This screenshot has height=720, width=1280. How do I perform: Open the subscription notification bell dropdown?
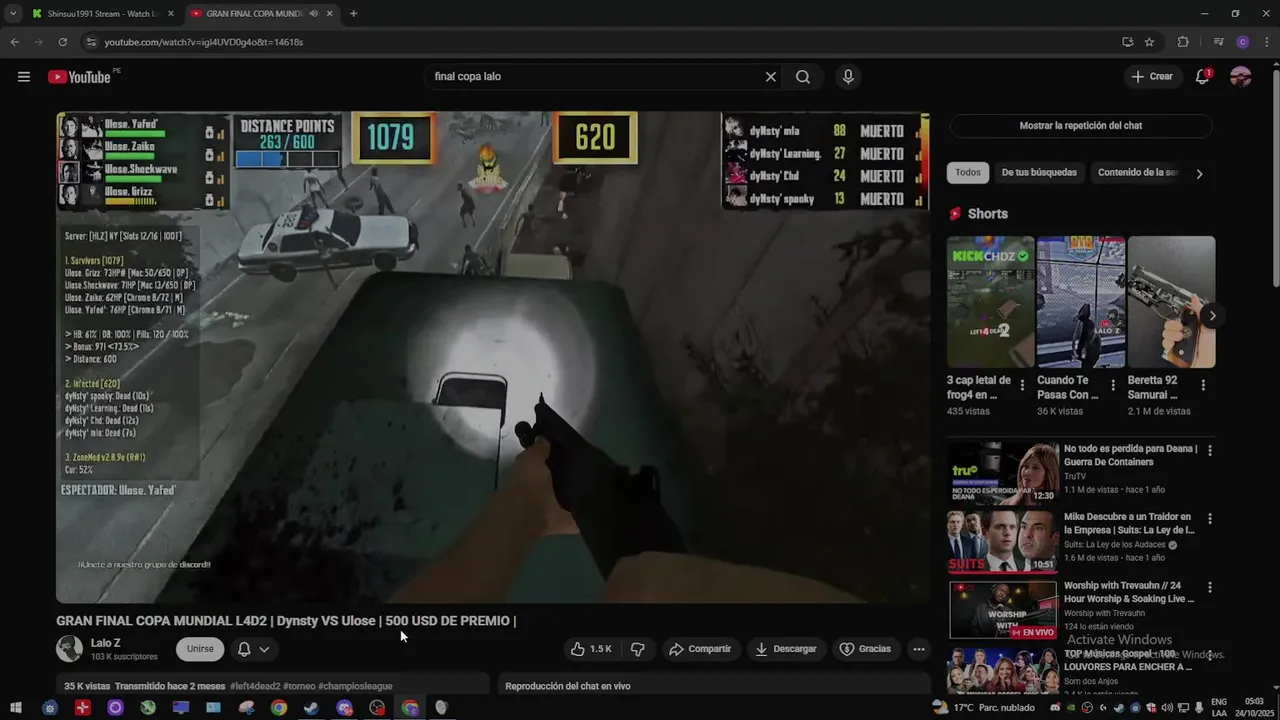click(253, 649)
